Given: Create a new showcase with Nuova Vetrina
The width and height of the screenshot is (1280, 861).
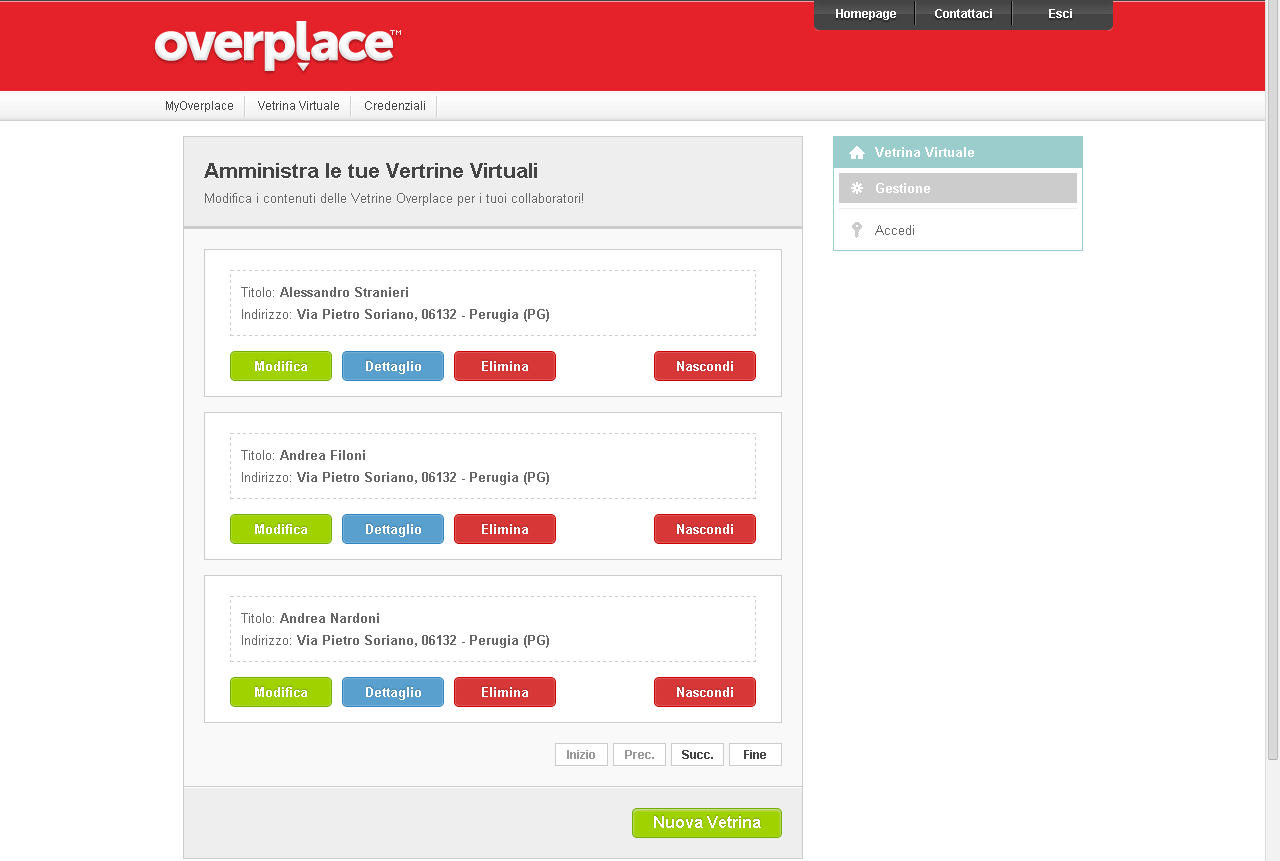Looking at the screenshot, I should 707,823.
